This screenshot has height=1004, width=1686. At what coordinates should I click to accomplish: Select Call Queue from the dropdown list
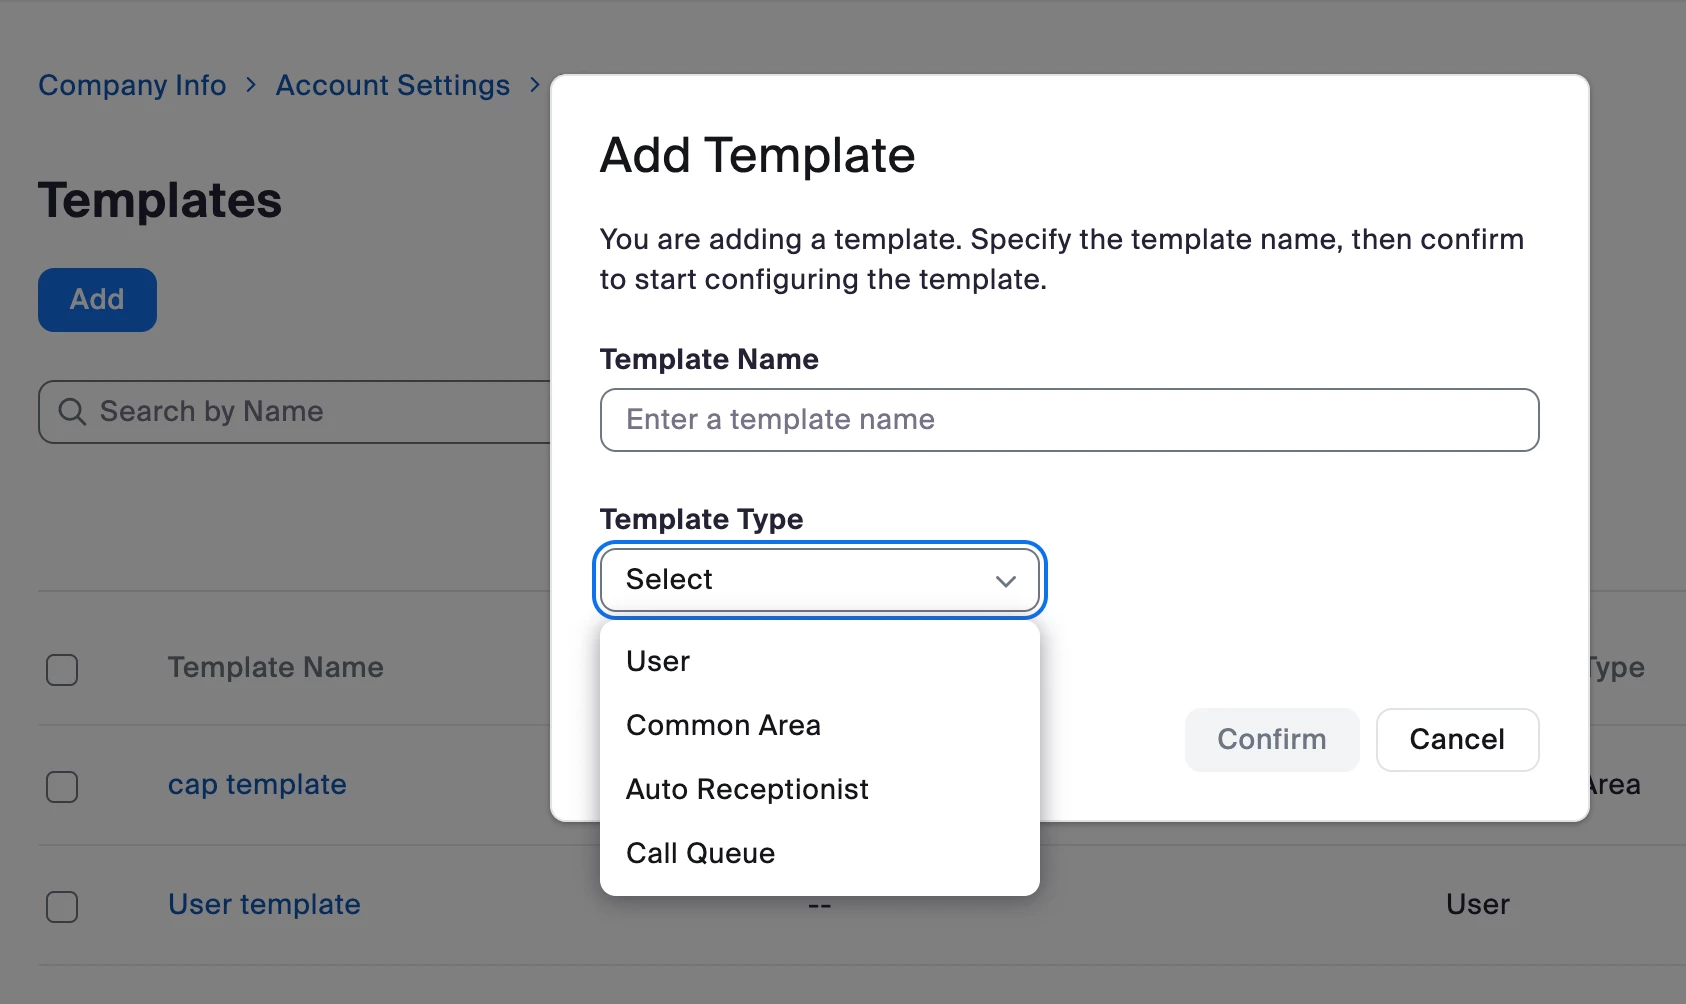point(700,853)
